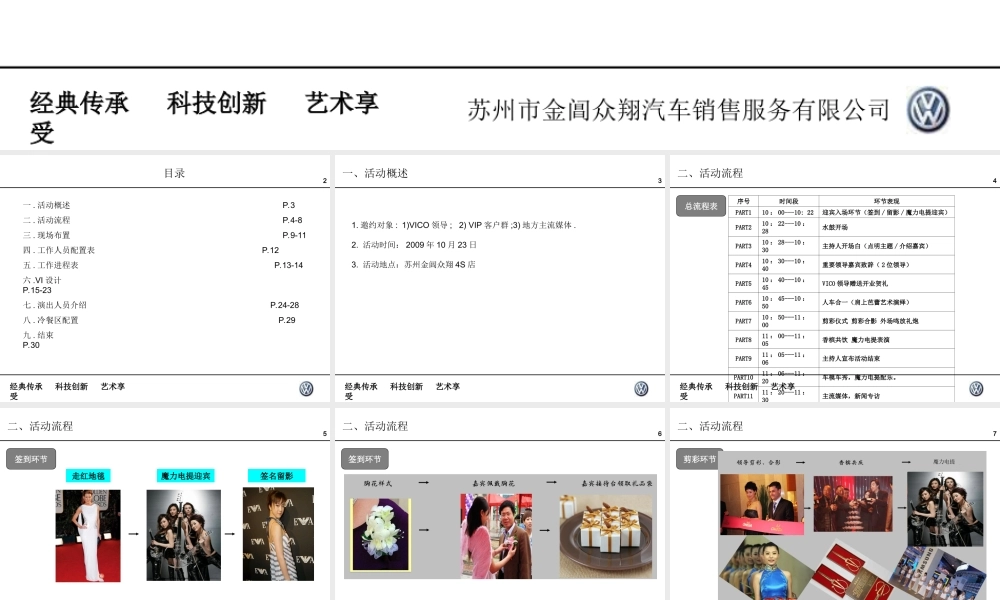The image size is (1000, 600).
Task: Click the 目录 slide heading
Action: (x=174, y=173)
